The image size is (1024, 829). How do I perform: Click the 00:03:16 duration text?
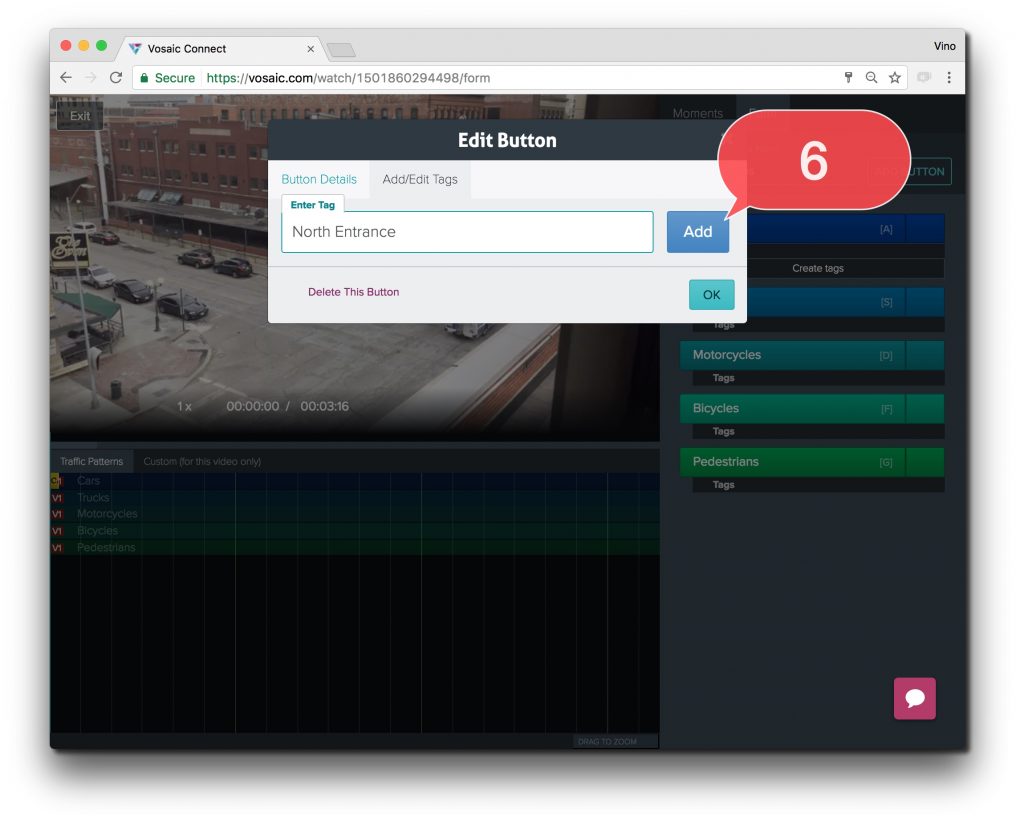coord(325,406)
